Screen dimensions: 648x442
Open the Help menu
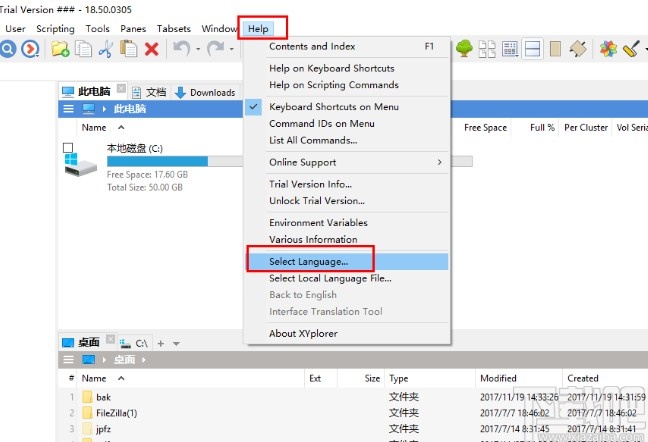258,29
